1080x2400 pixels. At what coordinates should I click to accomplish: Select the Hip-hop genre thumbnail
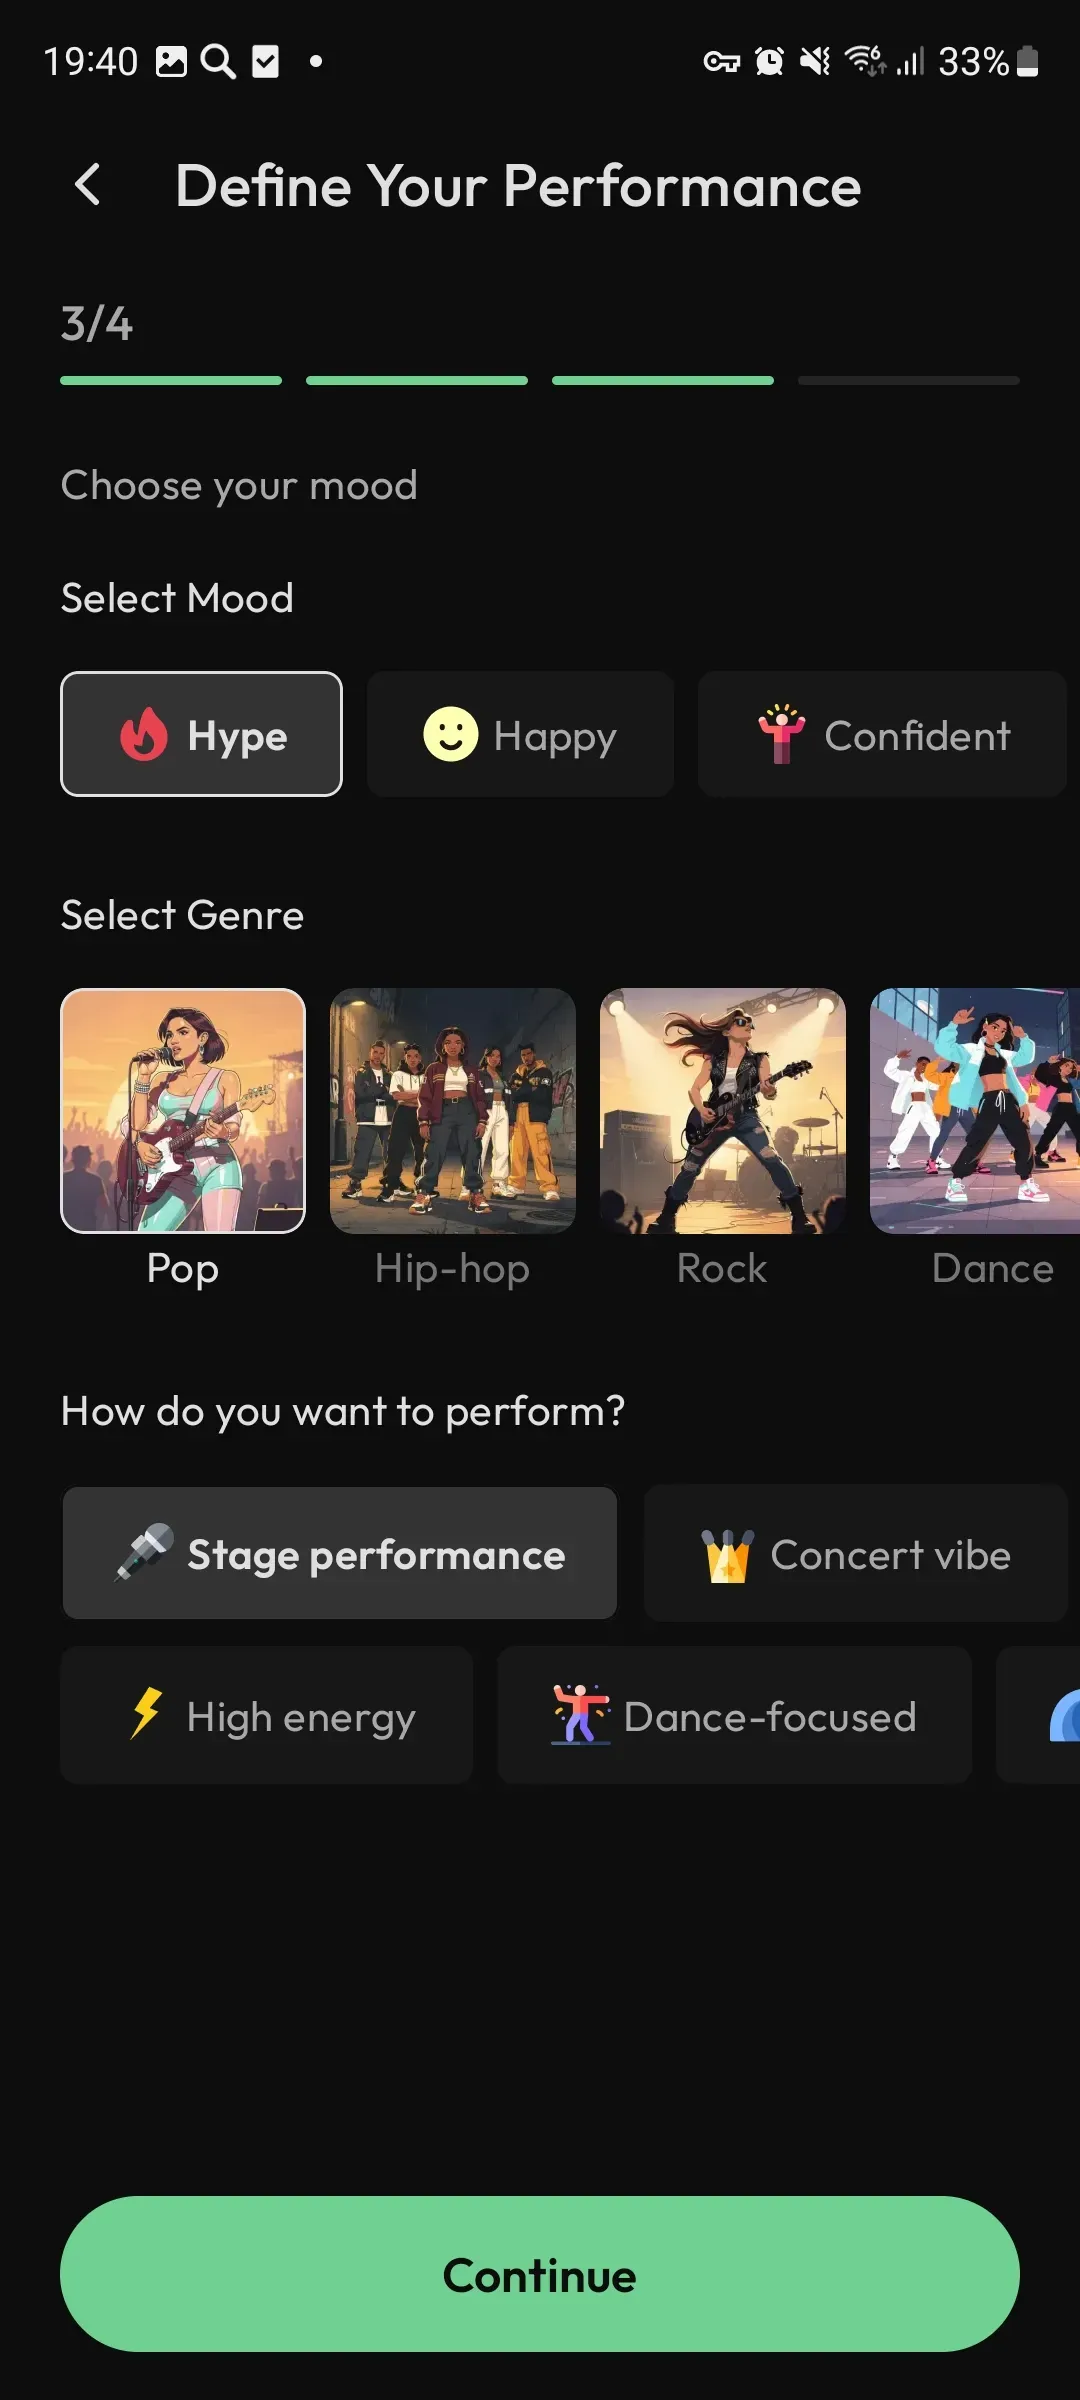(453, 1111)
